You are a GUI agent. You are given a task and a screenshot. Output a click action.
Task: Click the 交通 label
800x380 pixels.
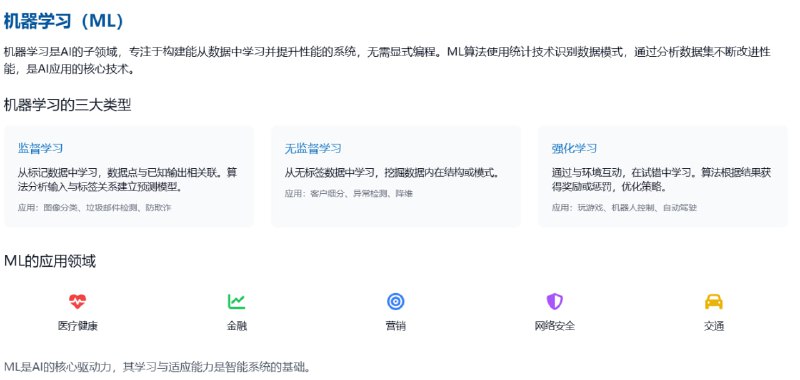(714, 326)
